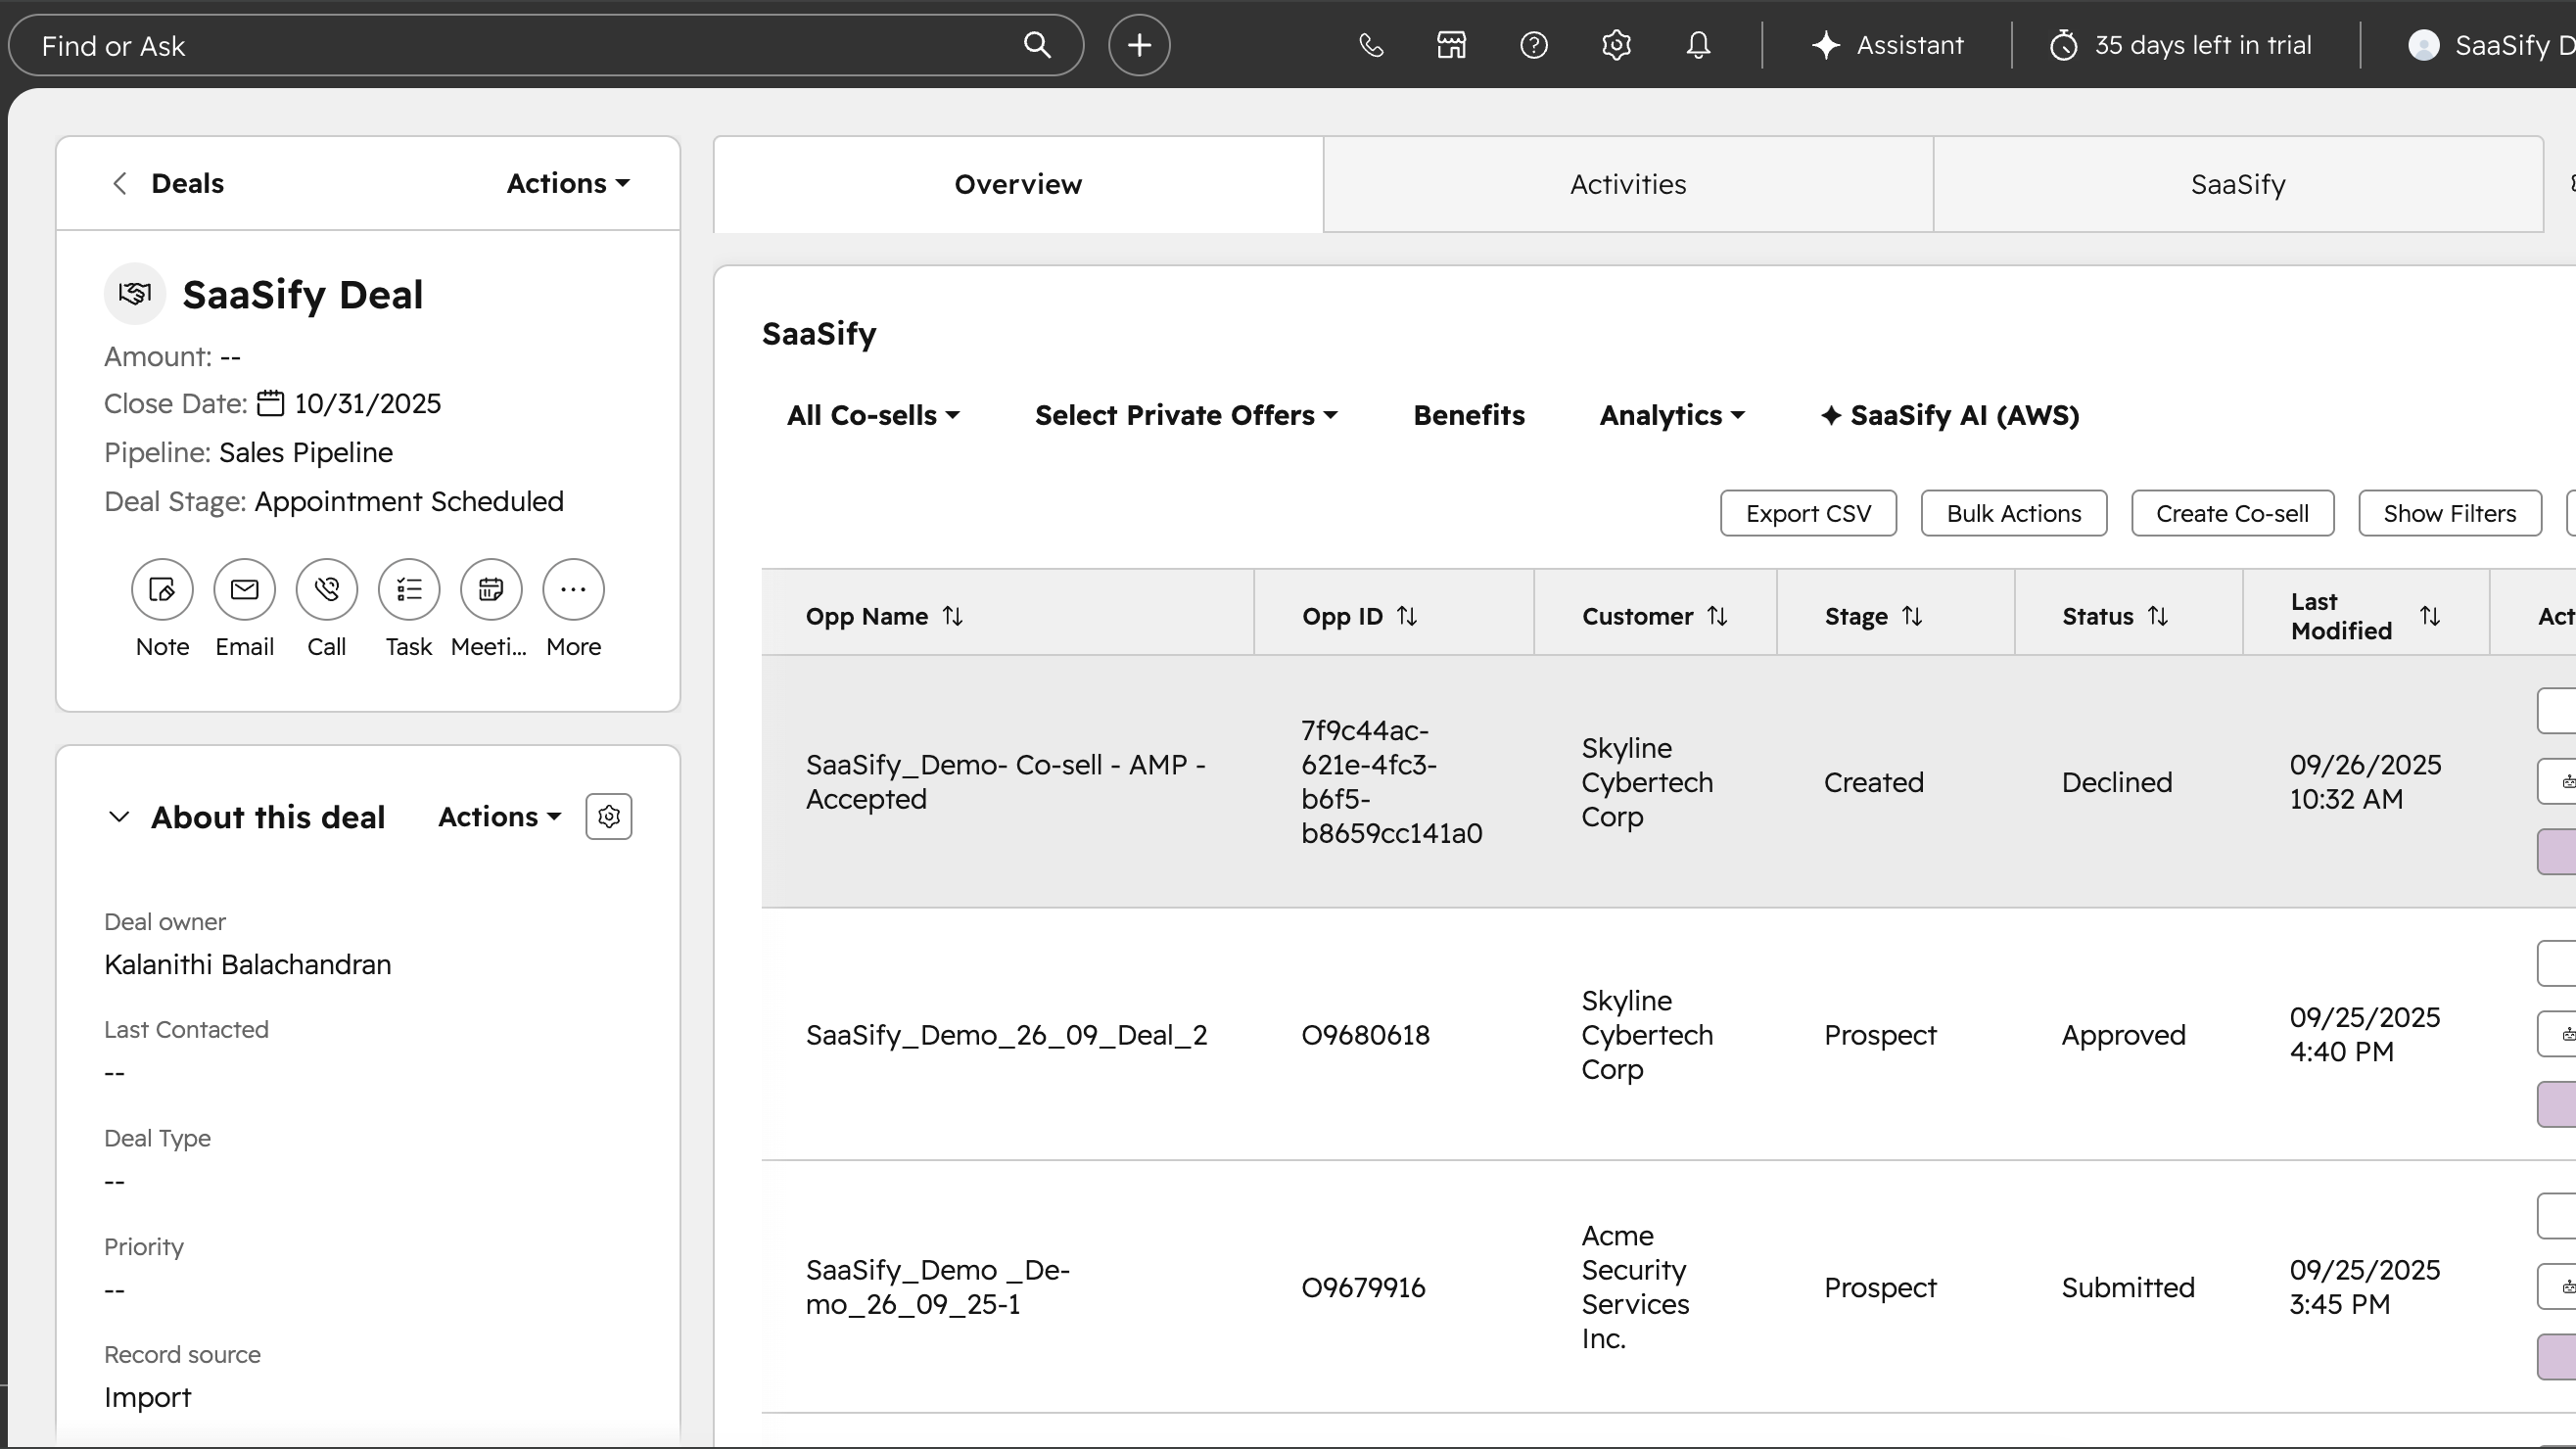Select the SaaSify_Demo- Co-sell - AMP - Accepted row name
The height and width of the screenshot is (1449, 2576).
(x=1005, y=781)
